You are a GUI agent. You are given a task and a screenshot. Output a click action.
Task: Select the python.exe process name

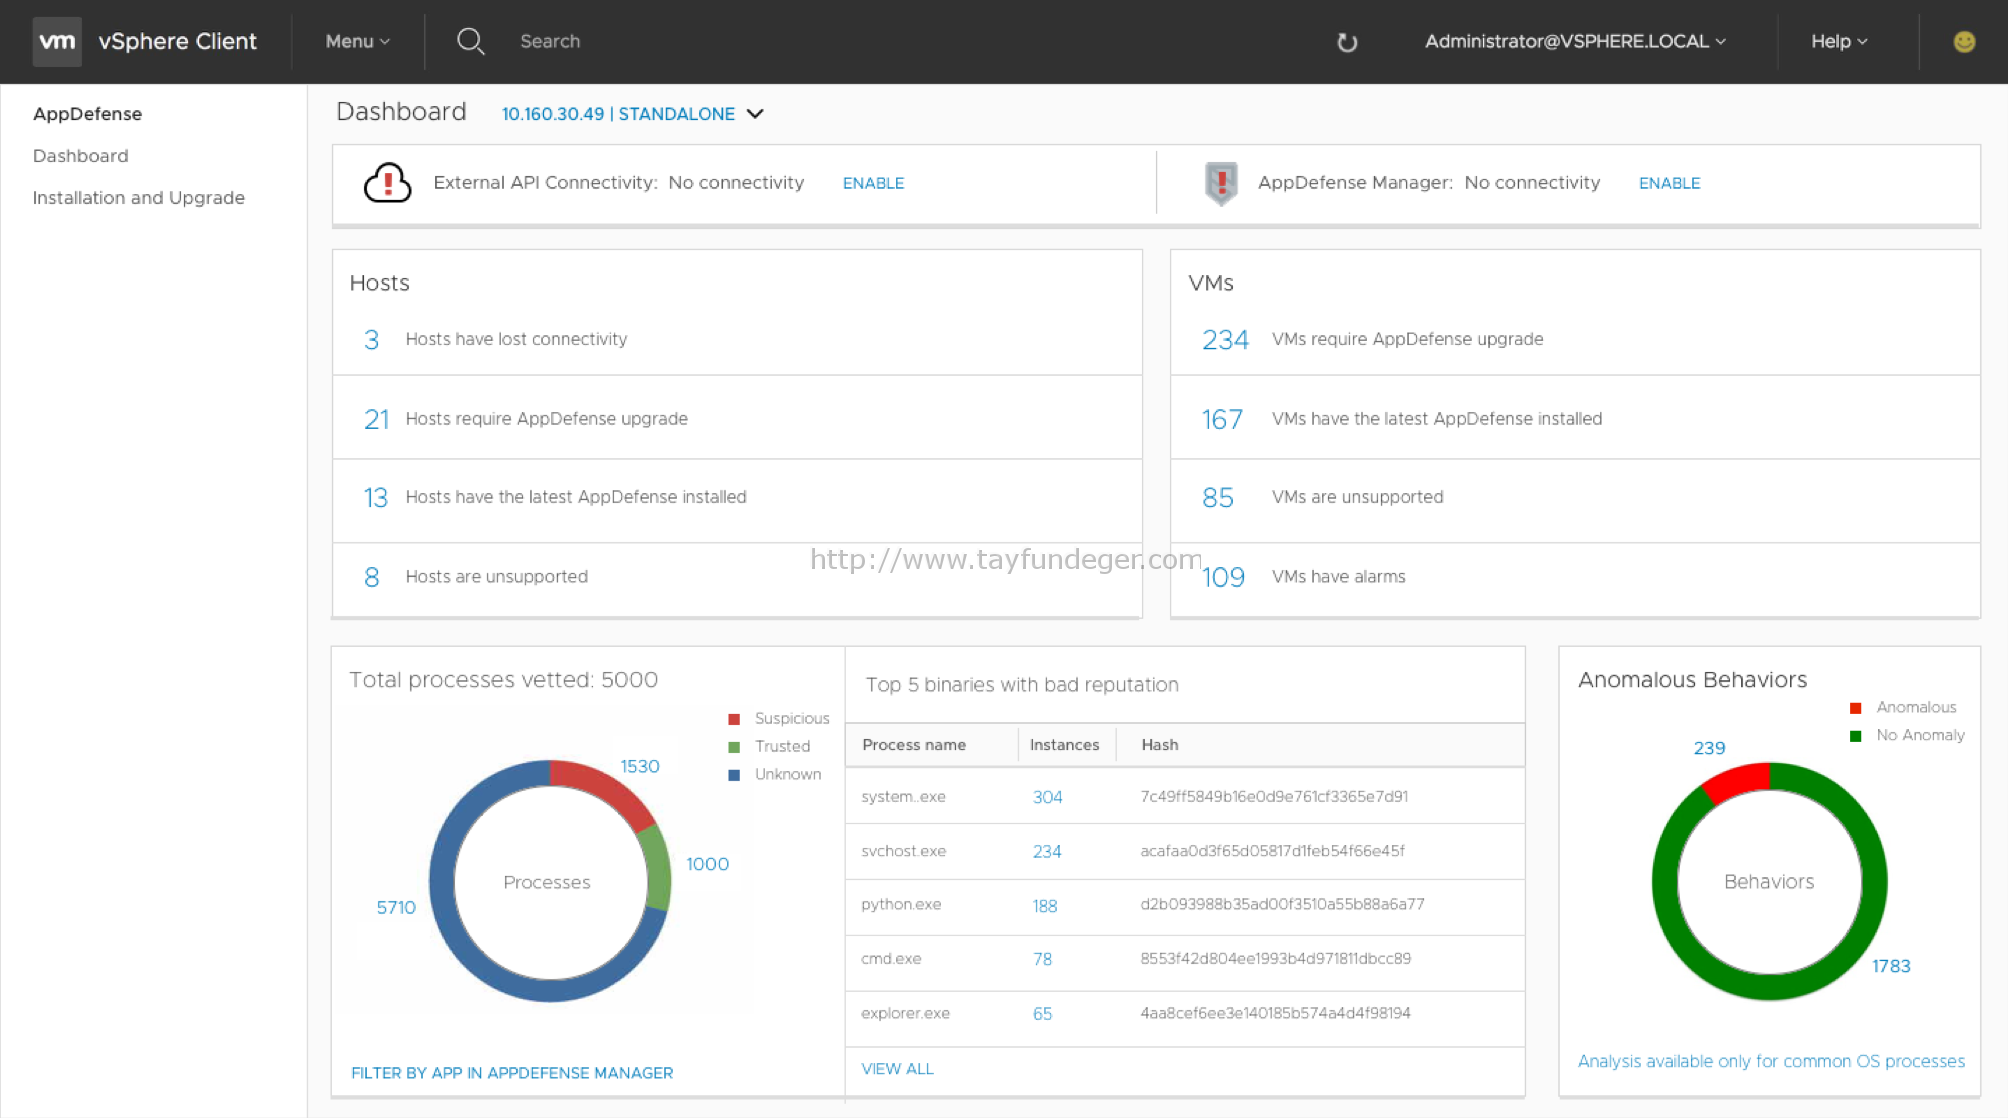pos(901,905)
